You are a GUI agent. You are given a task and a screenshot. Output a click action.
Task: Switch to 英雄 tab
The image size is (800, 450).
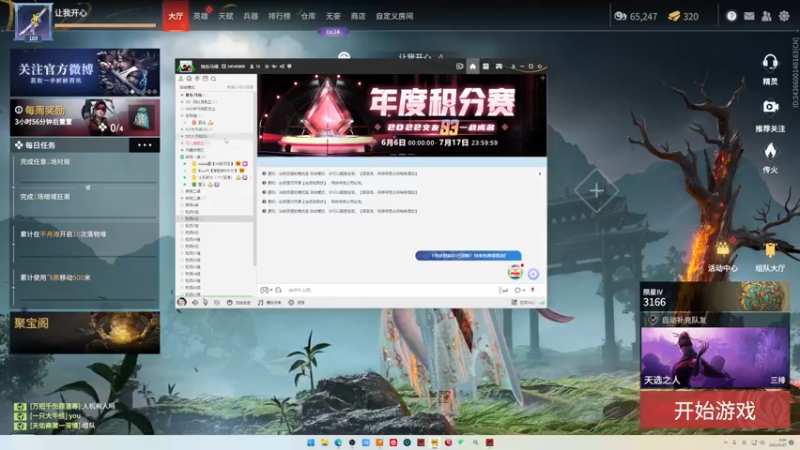point(201,16)
